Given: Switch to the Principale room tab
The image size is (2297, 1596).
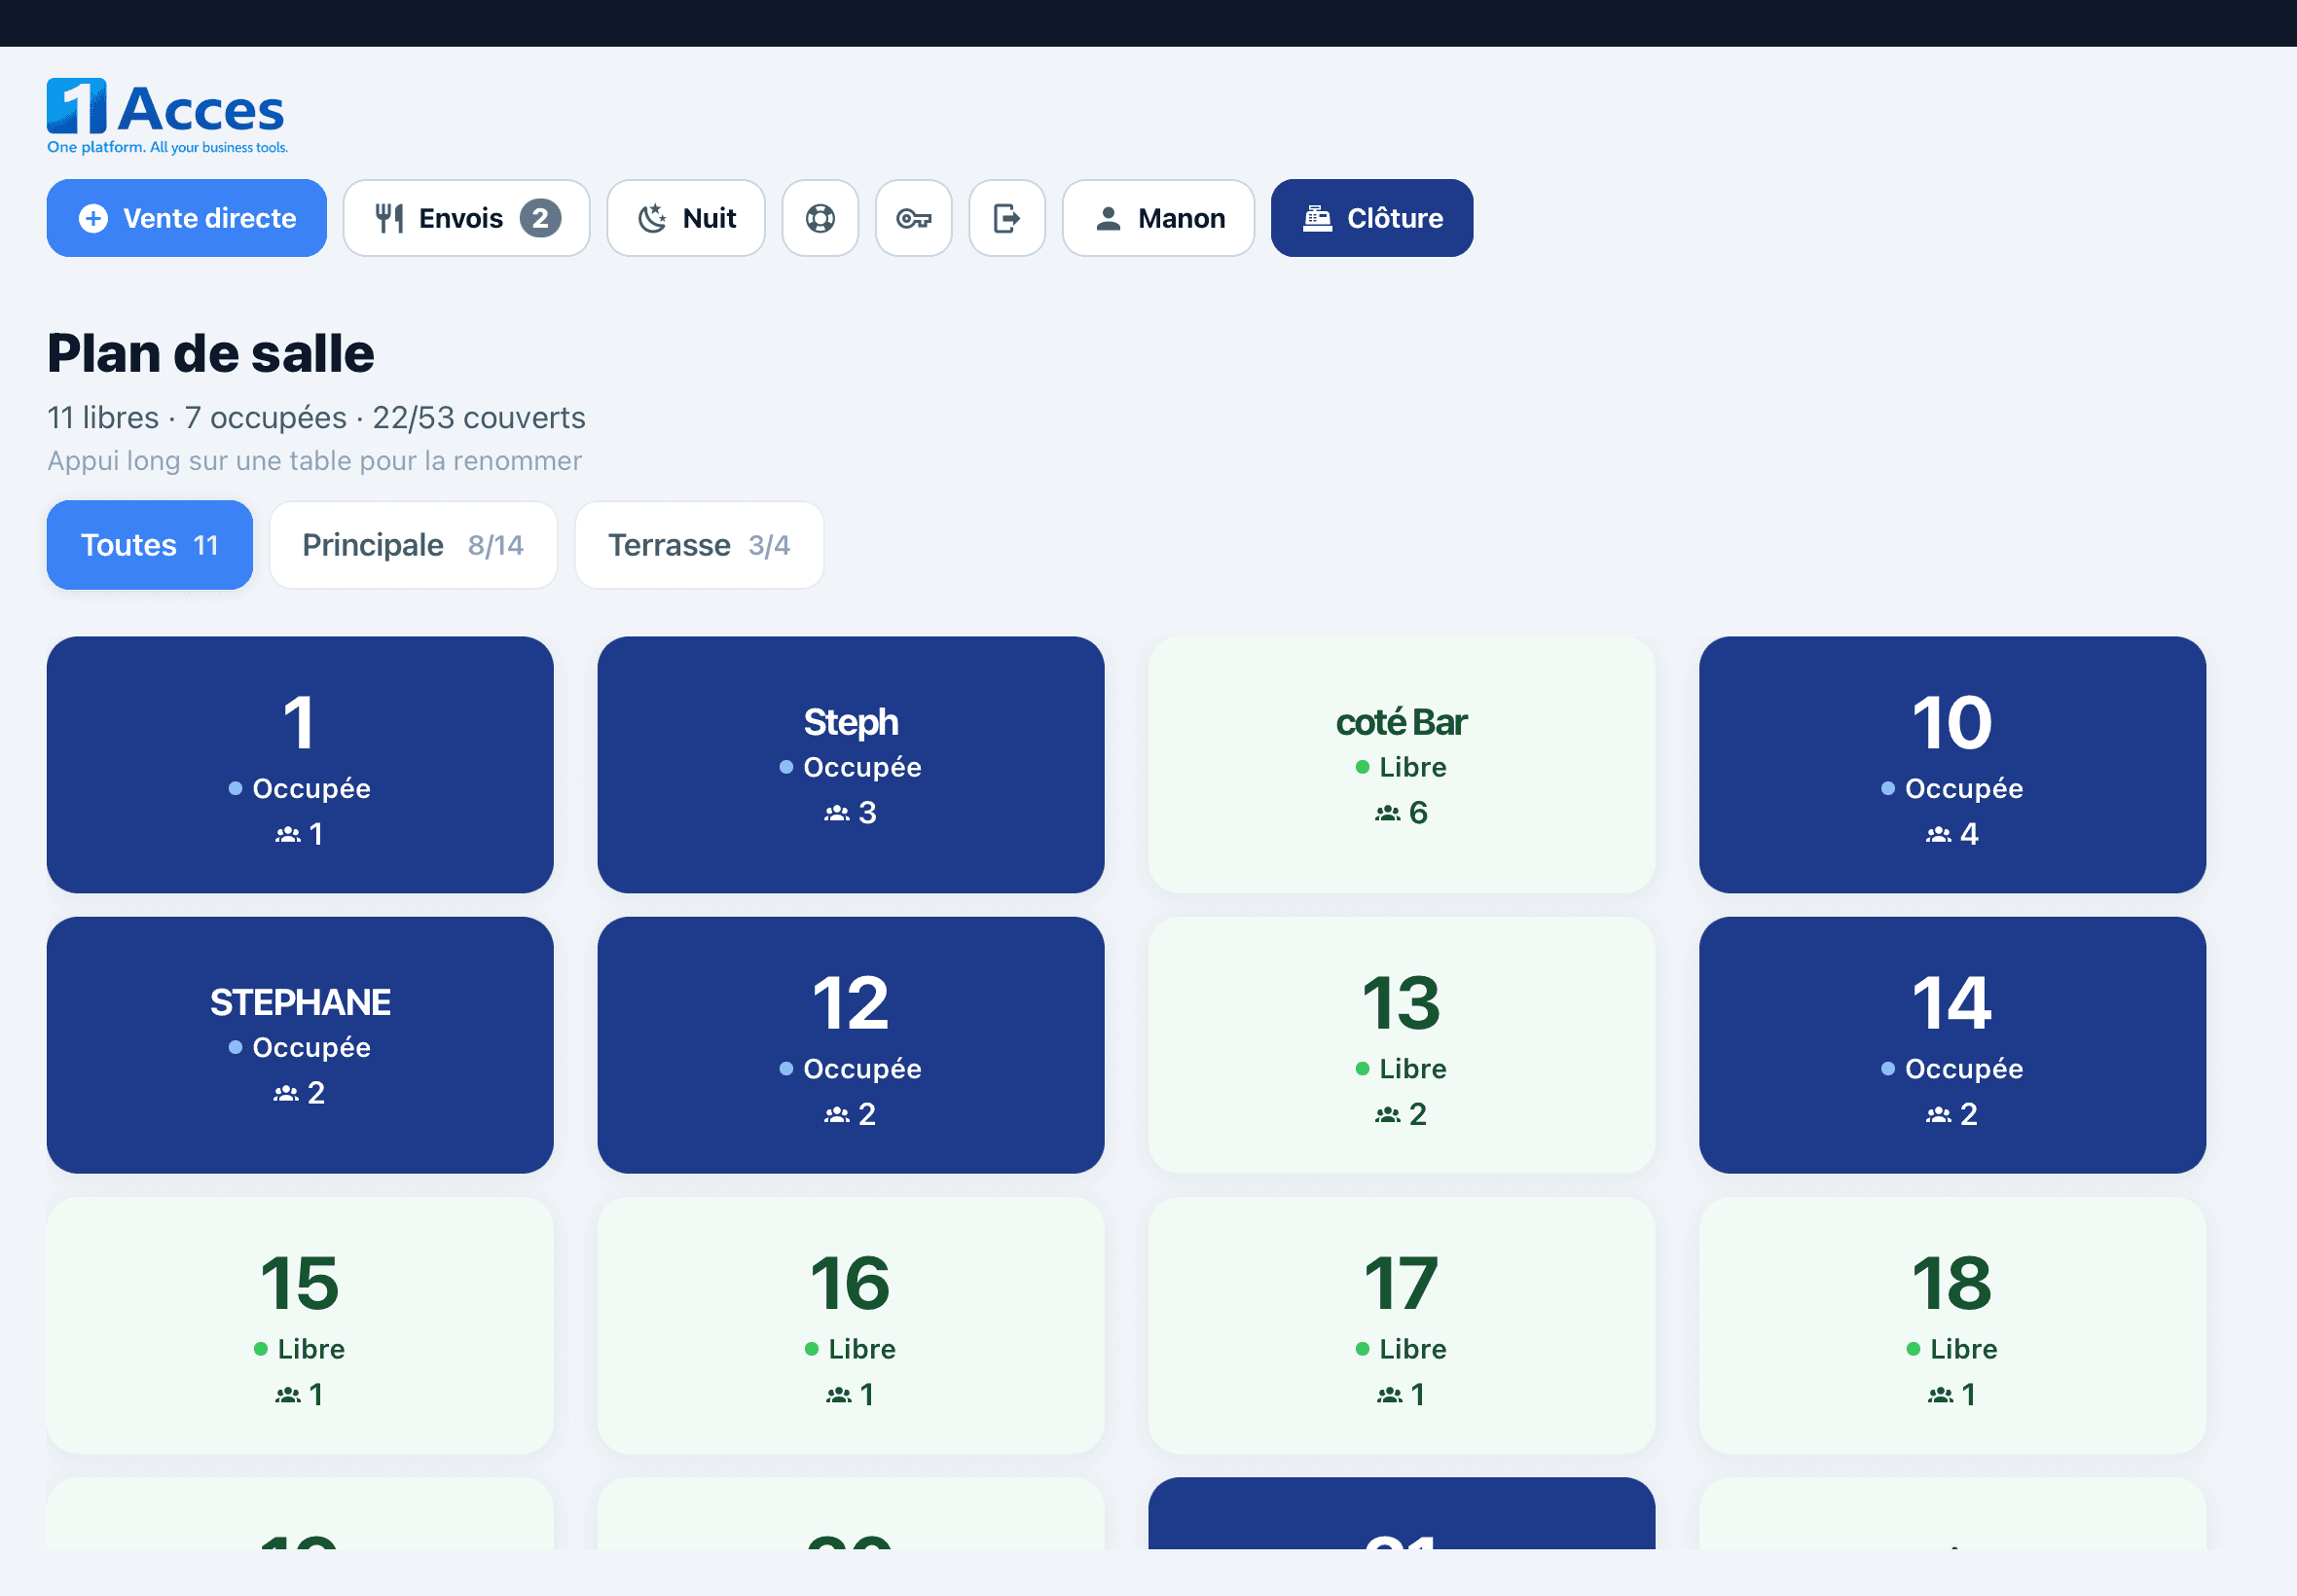Looking at the screenshot, I should click(x=413, y=545).
